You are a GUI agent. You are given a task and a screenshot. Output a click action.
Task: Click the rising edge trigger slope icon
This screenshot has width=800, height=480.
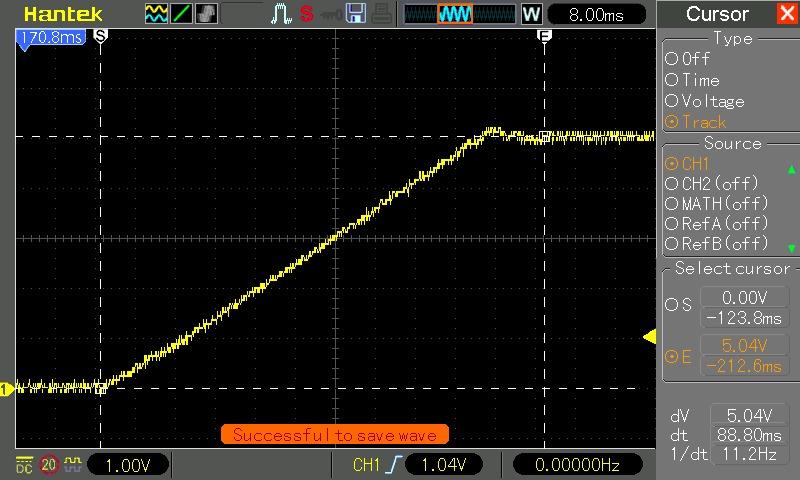[393, 465]
